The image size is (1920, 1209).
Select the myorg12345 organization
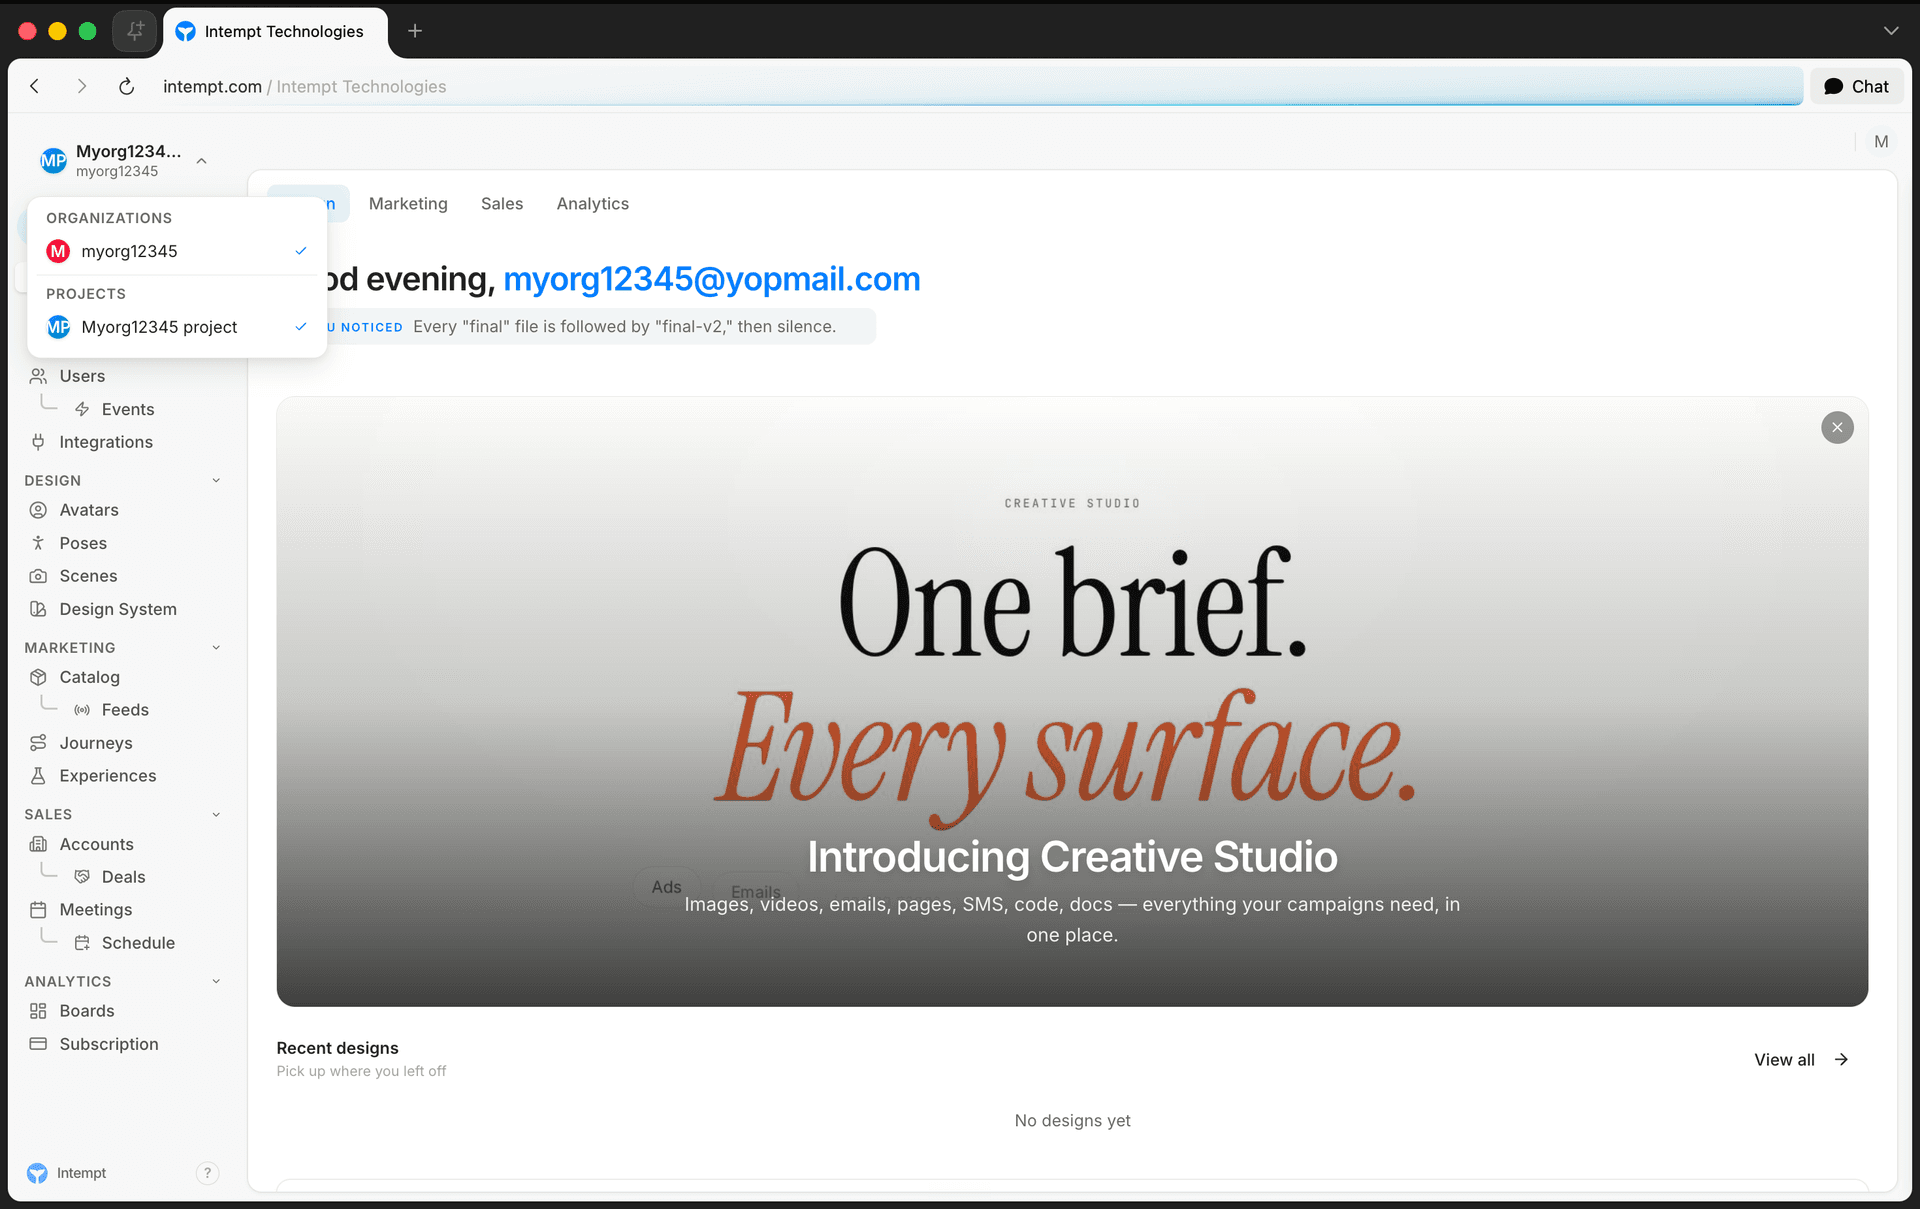point(177,251)
